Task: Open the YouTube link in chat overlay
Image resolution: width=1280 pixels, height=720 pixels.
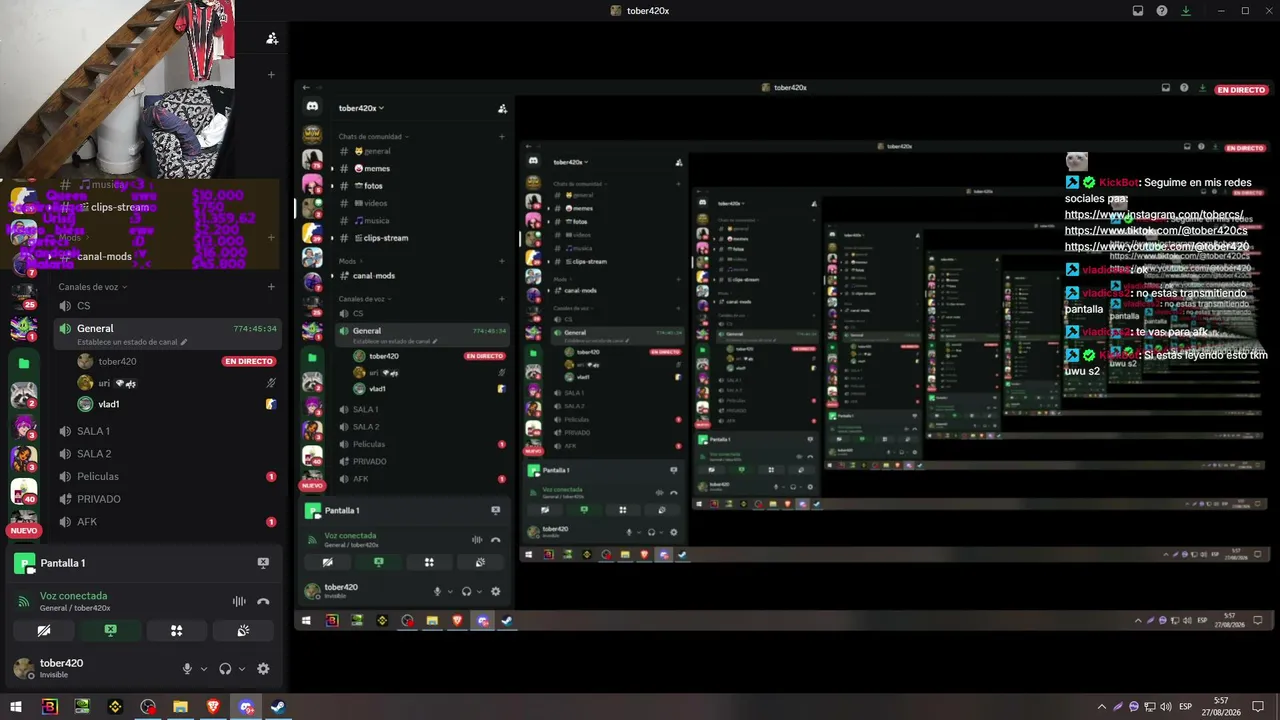Action: pos(1157,247)
